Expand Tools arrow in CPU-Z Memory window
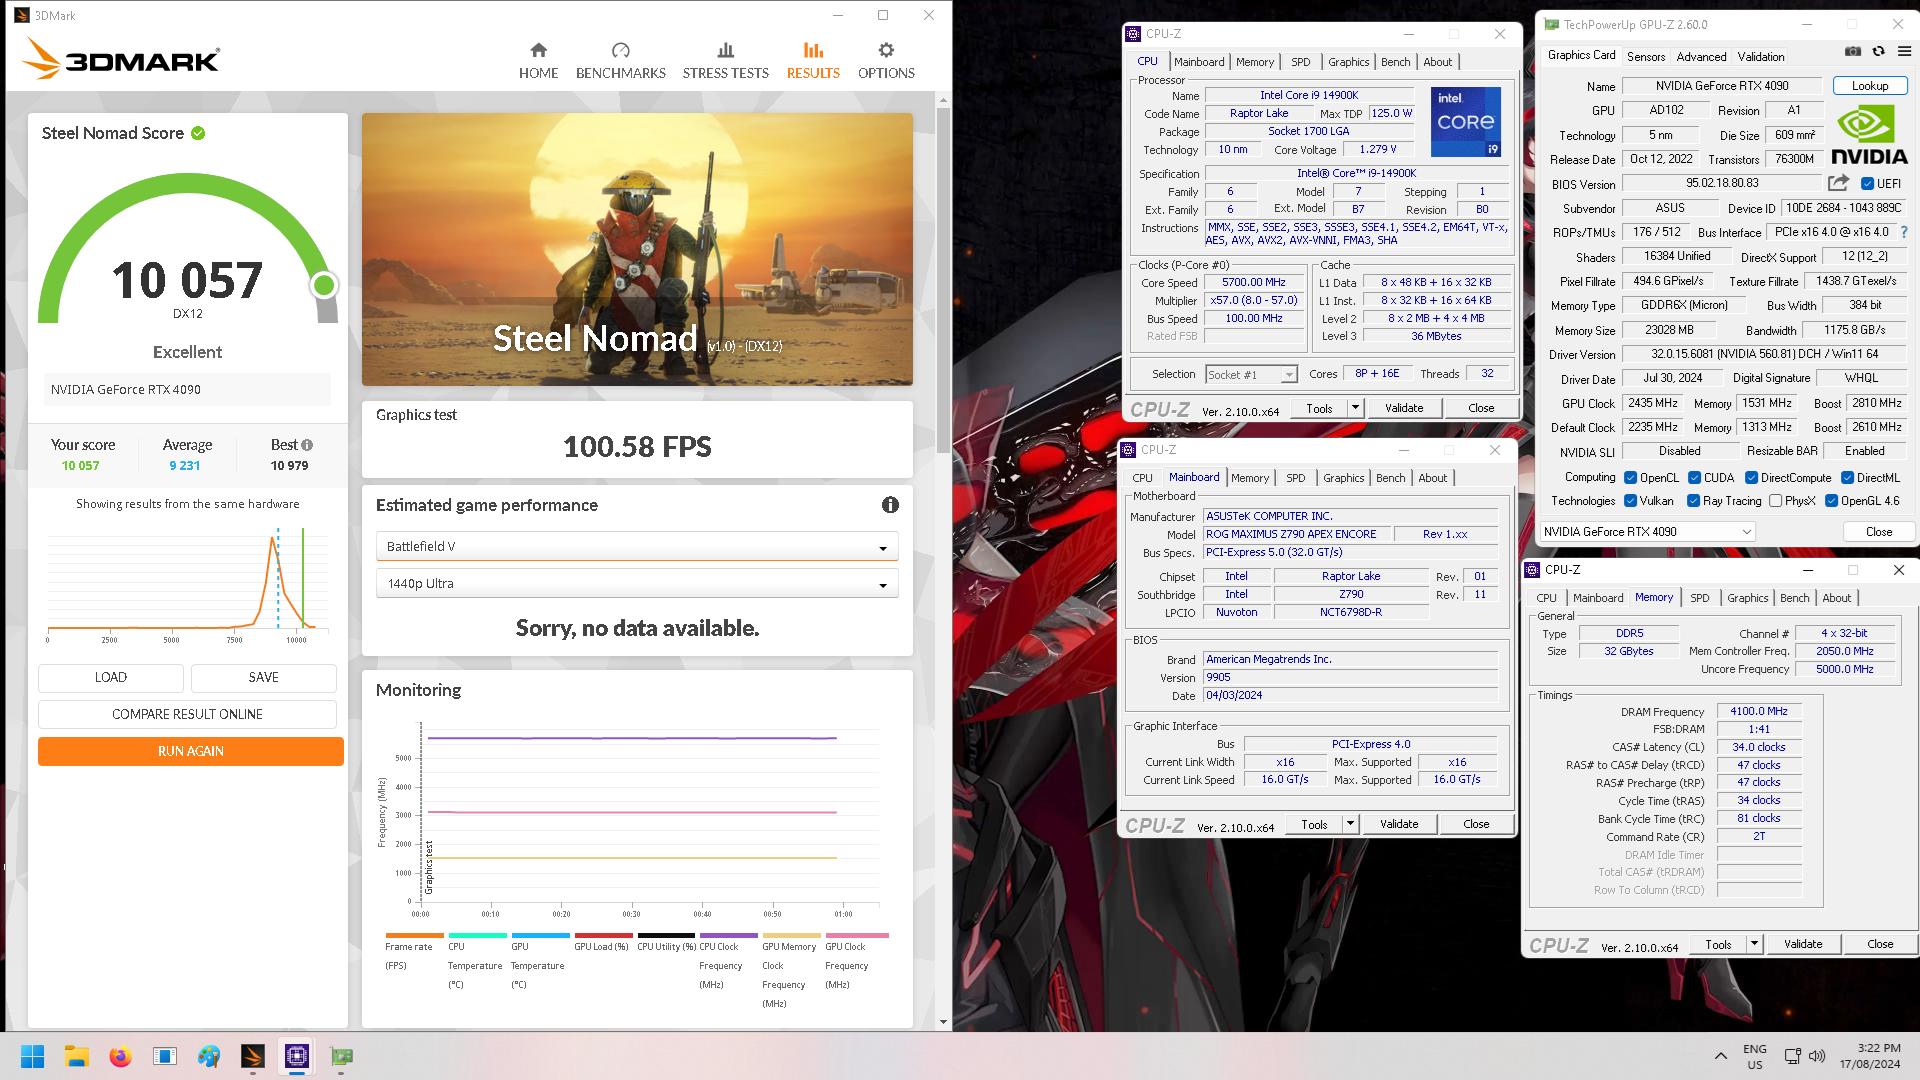Image resolution: width=1920 pixels, height=1080 pixels. [1754, 944]
